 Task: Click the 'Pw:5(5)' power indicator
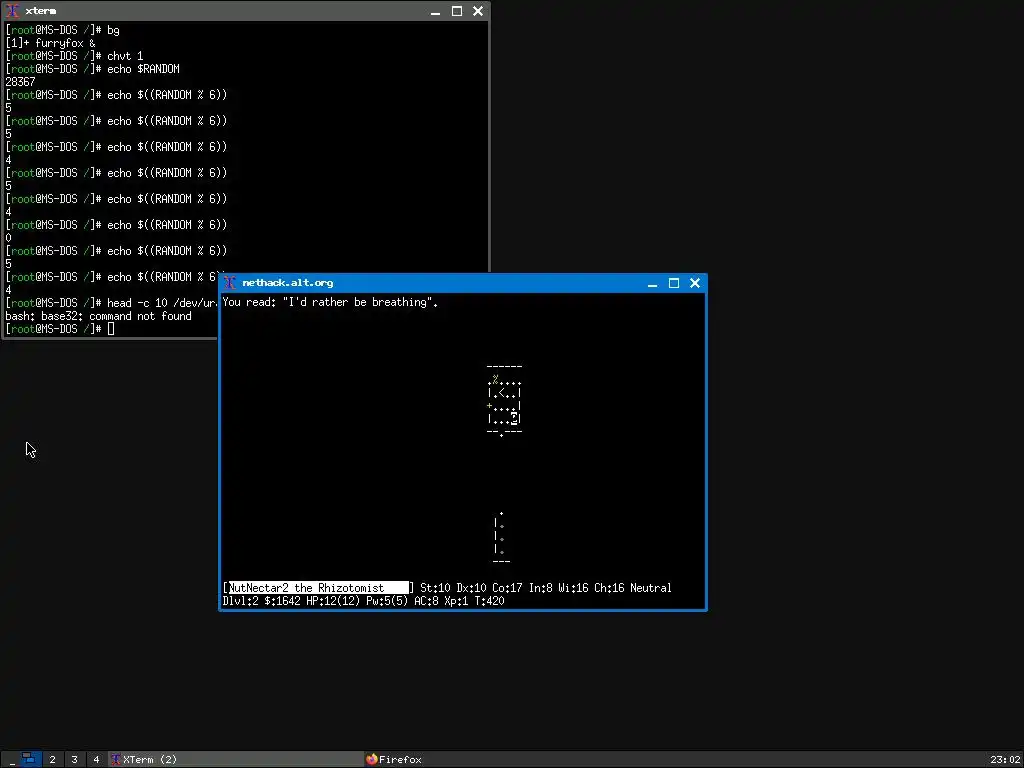[x=387, y=601]
